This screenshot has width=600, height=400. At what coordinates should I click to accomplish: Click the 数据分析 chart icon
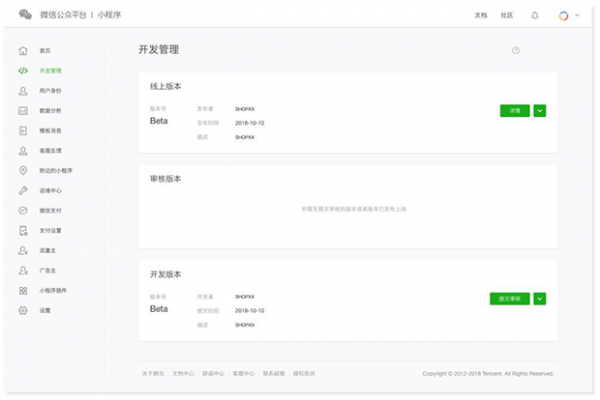(x=23, y=111)
